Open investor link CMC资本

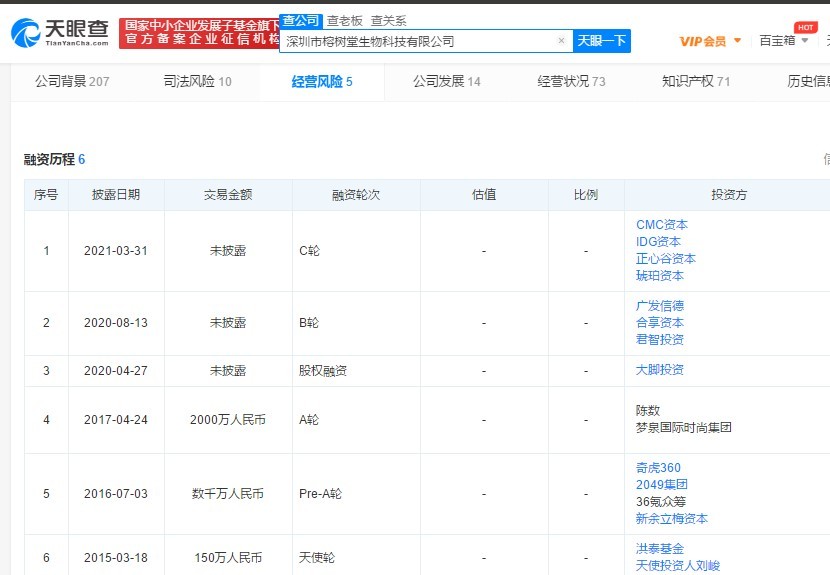tap(662, 224)
